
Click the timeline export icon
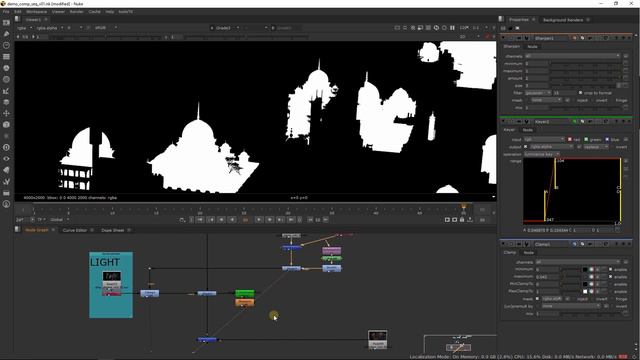(470, 220)
